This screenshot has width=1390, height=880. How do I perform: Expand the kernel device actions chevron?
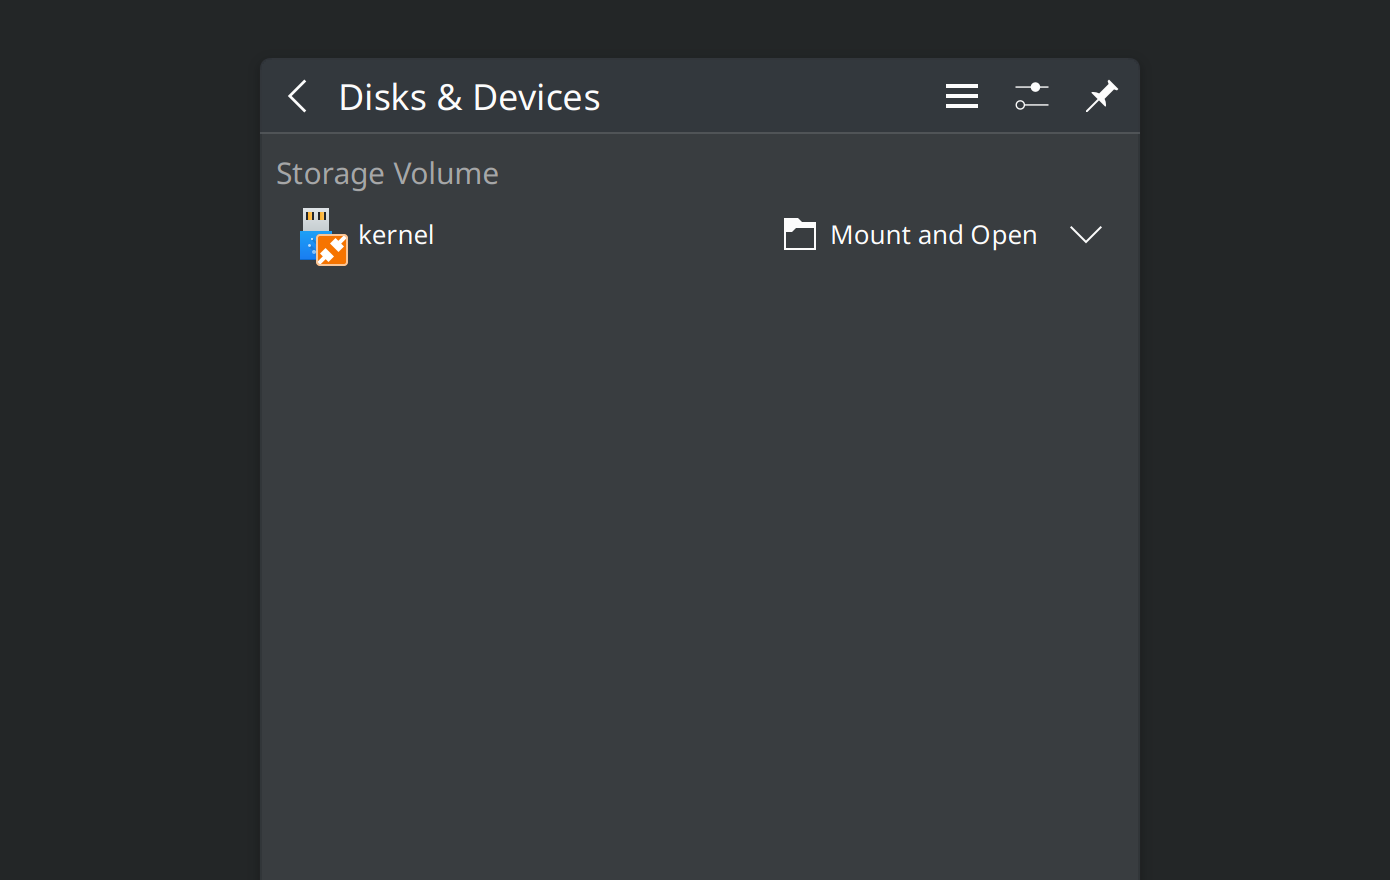(1086, 235)
